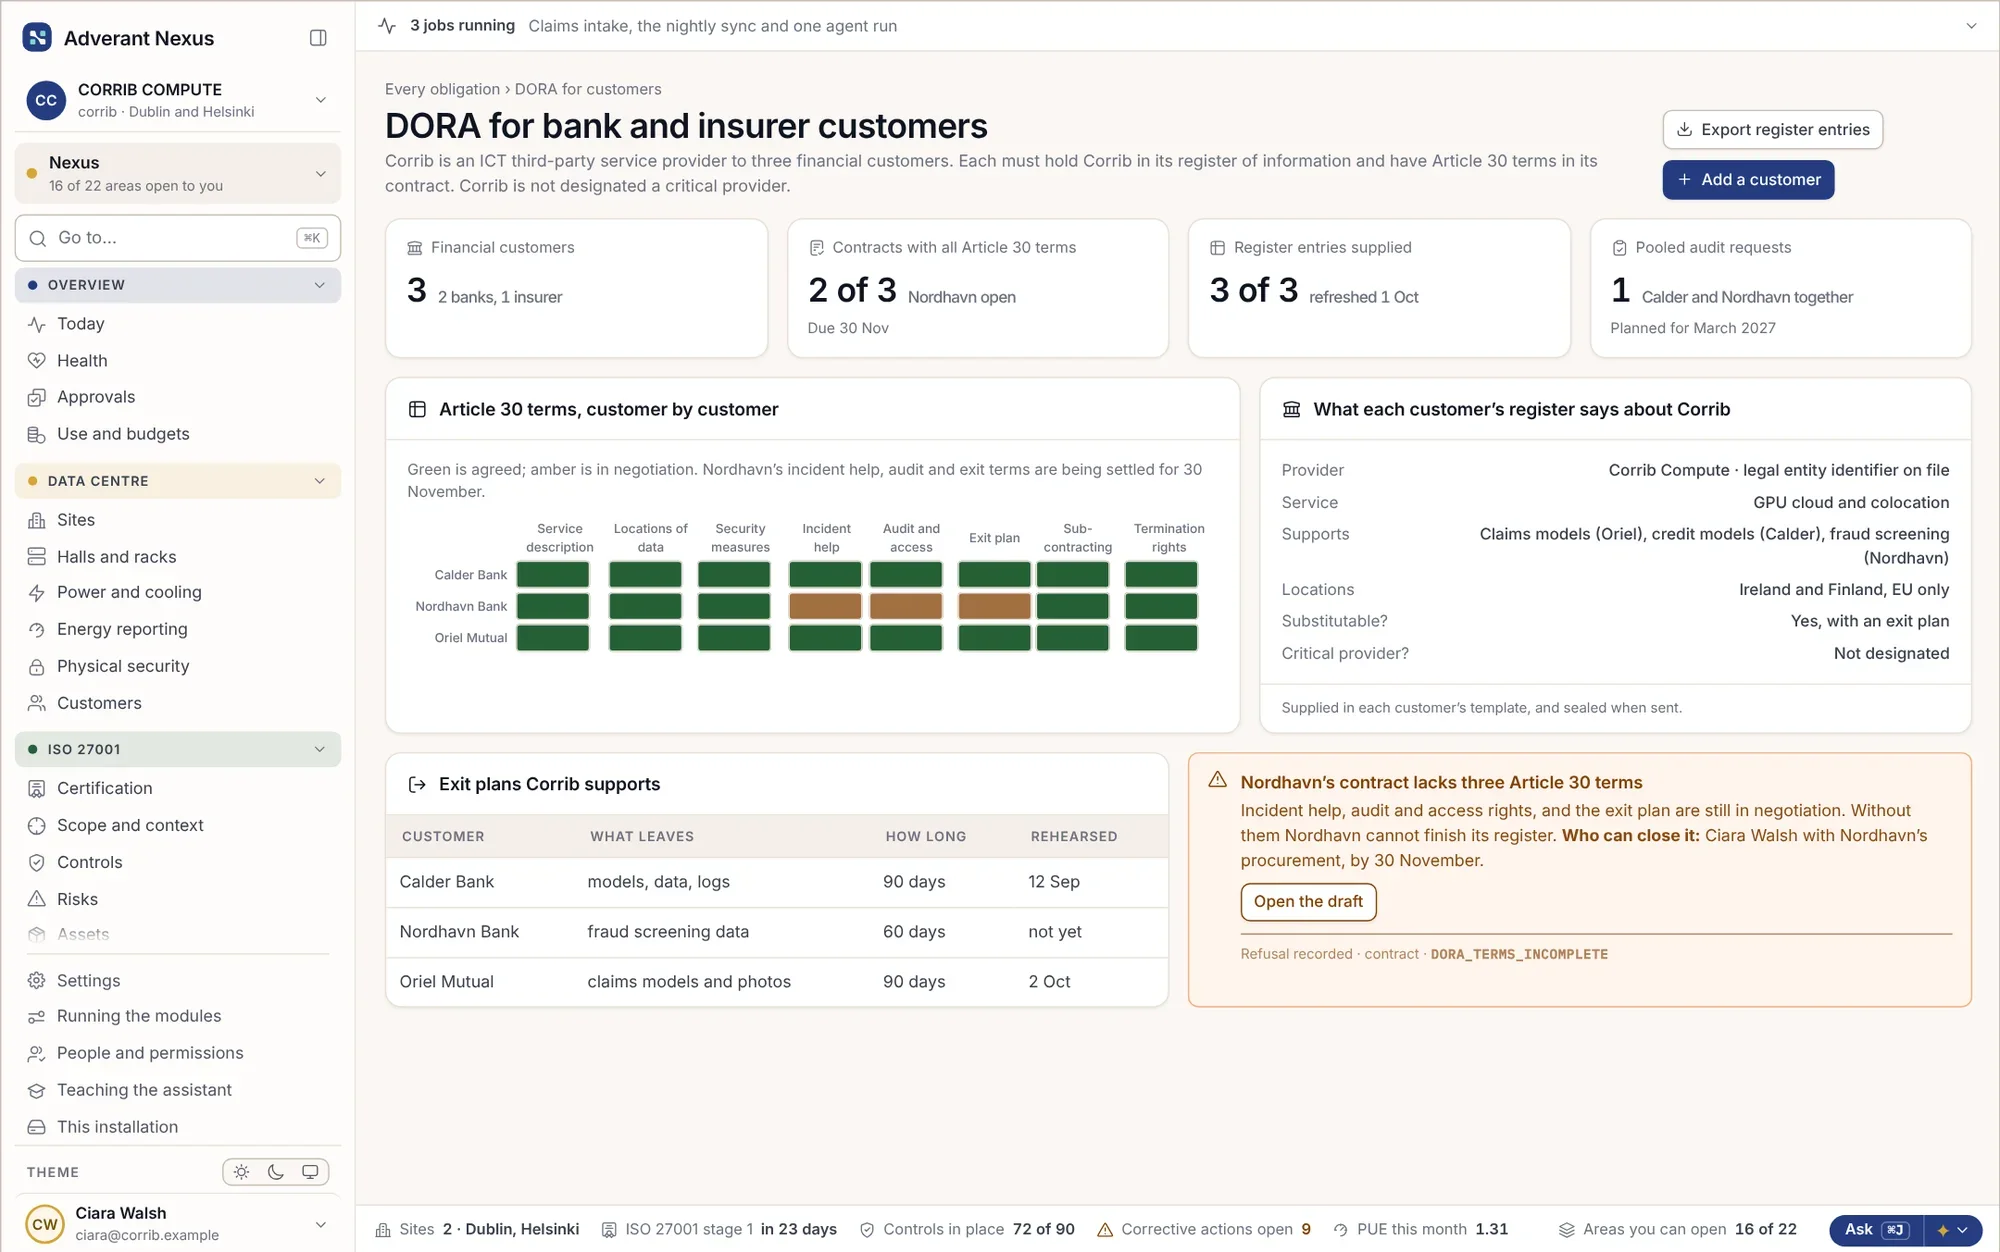This screenshot has height=1252, width=2000.
Task: Open Sites building icon
Action: coord(37,520)
